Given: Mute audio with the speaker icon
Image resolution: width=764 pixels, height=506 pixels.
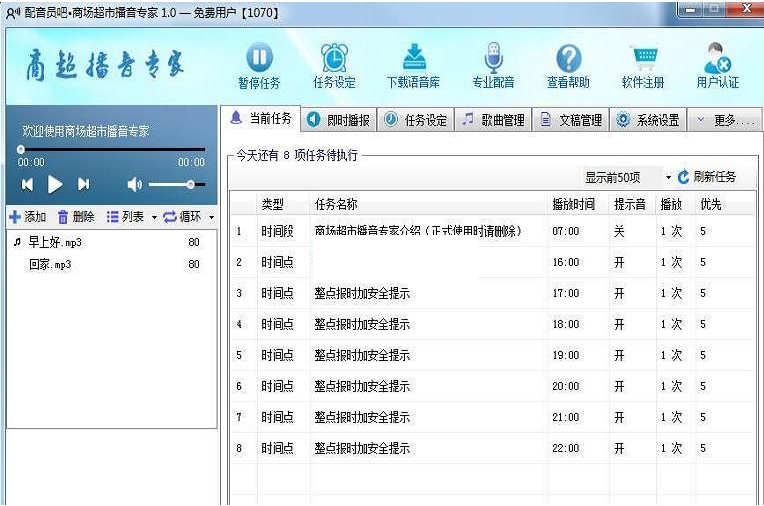Looking at the screenshot, I should [x=135, y=185].
